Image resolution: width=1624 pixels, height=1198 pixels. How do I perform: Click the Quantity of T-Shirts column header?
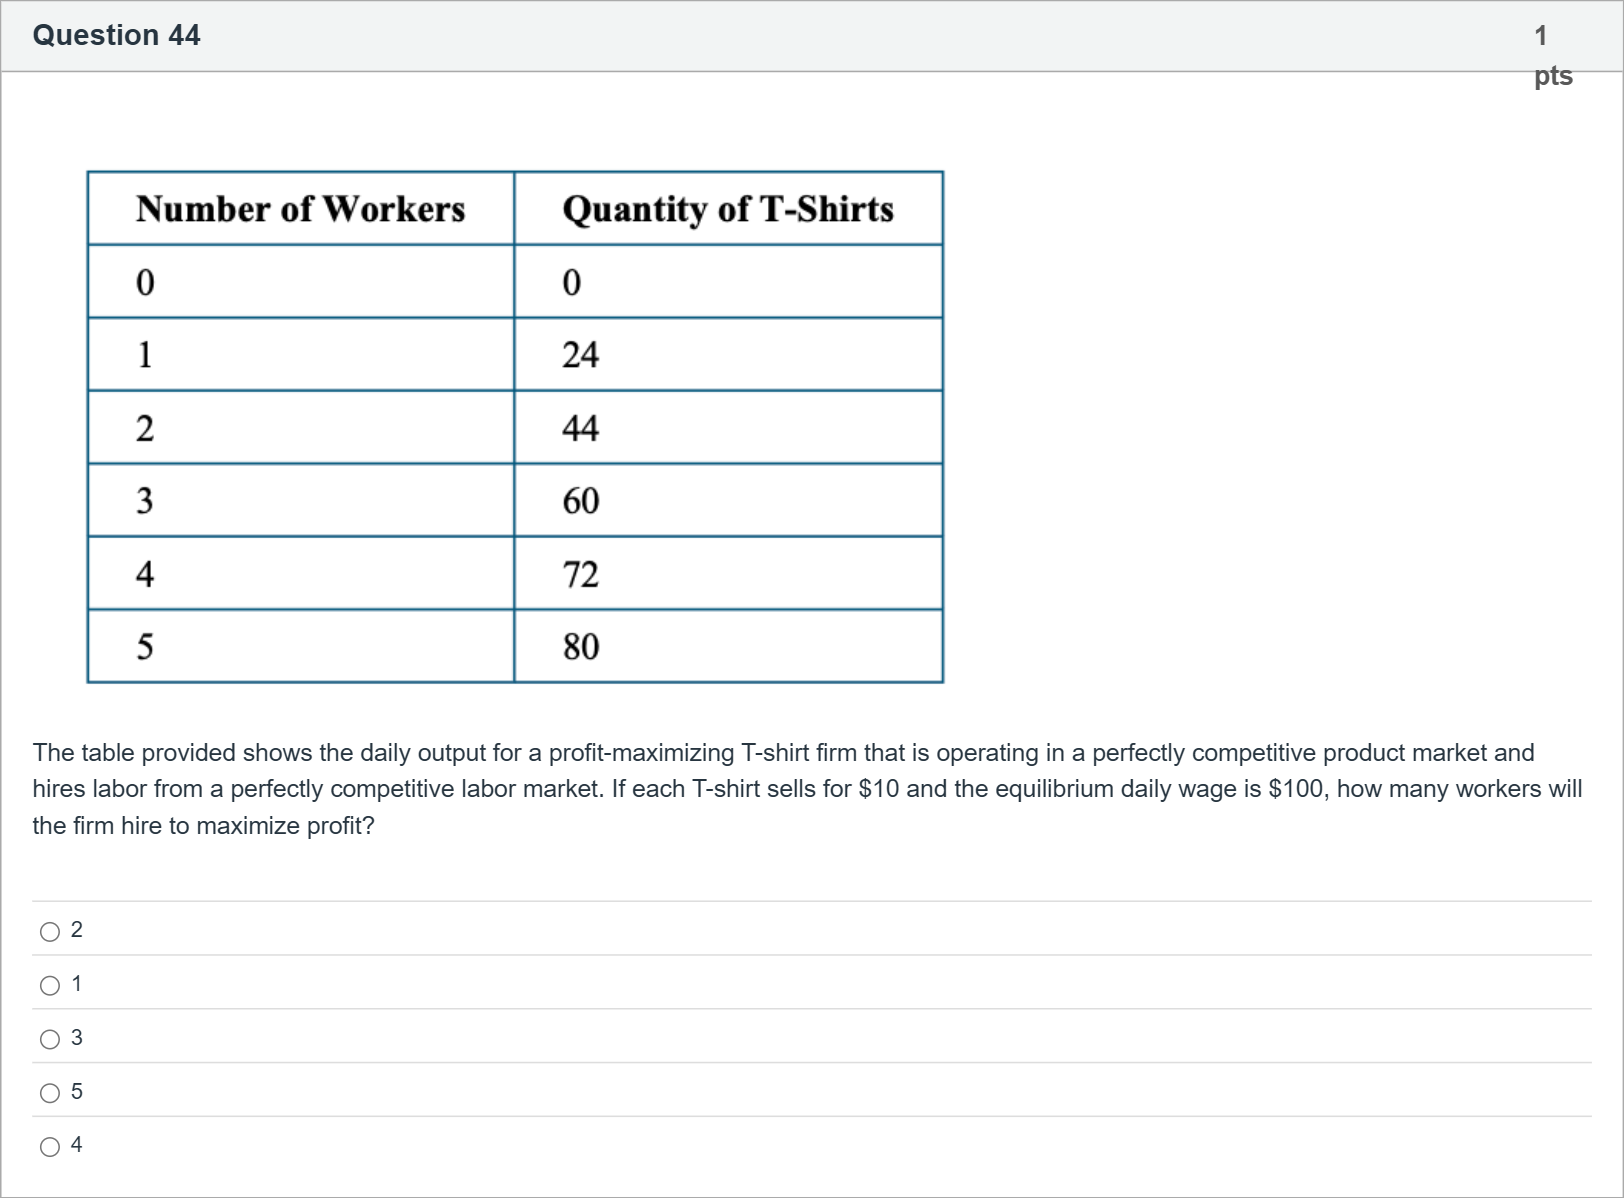tap(727, 209)
